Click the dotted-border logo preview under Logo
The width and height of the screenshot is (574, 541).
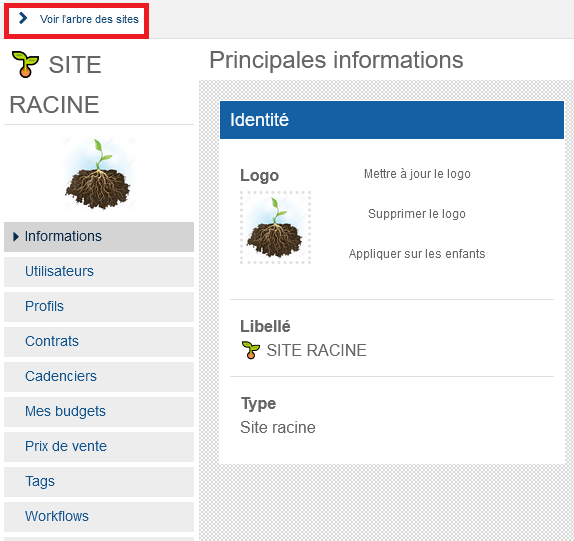[x=276, y=227]
